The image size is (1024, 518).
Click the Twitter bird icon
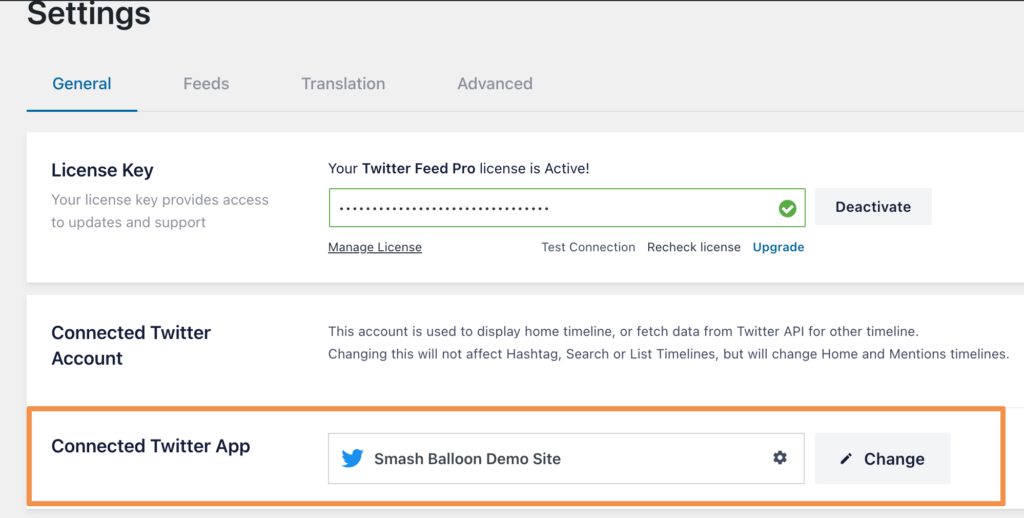(x=352, y=459)
